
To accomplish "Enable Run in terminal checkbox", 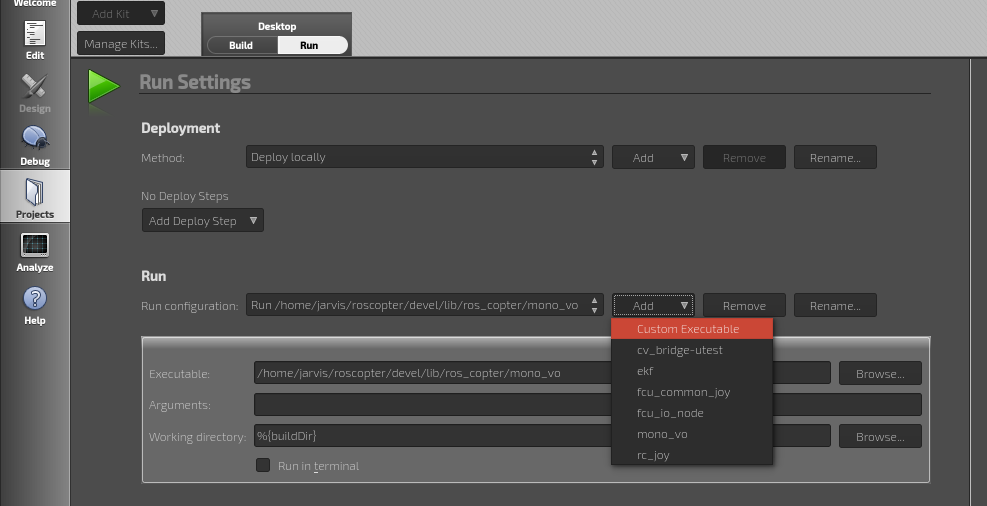I will (x=264, y=465).
